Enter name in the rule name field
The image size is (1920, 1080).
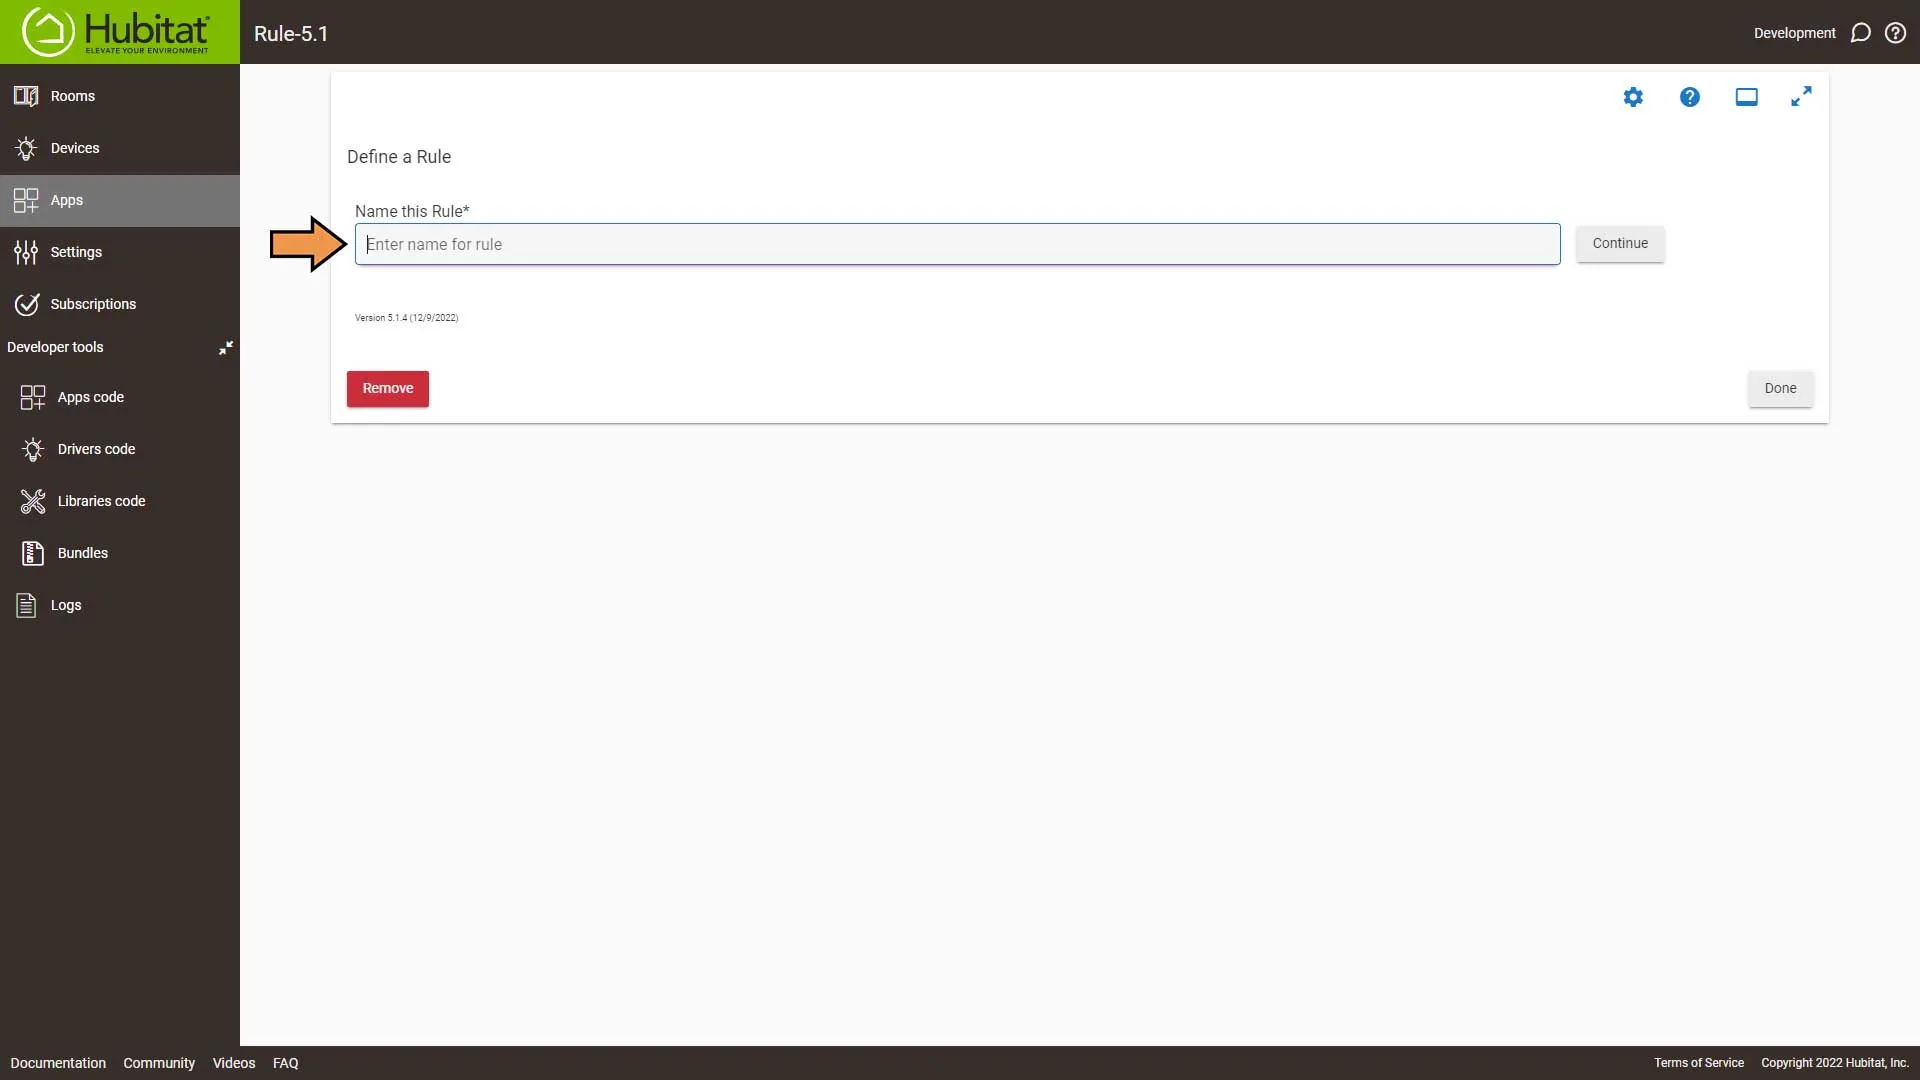pos(957,243)
